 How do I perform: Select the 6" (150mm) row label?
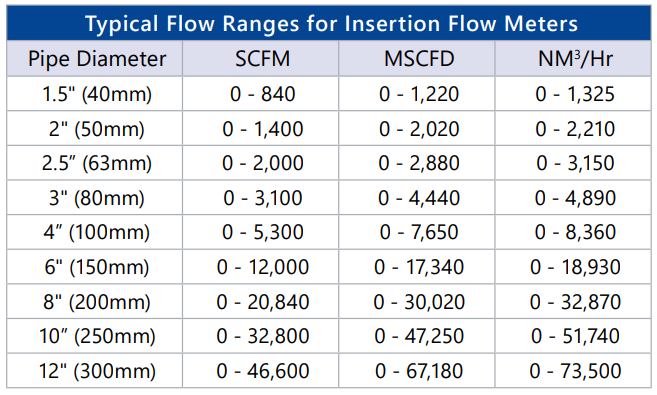click(97, 267)
